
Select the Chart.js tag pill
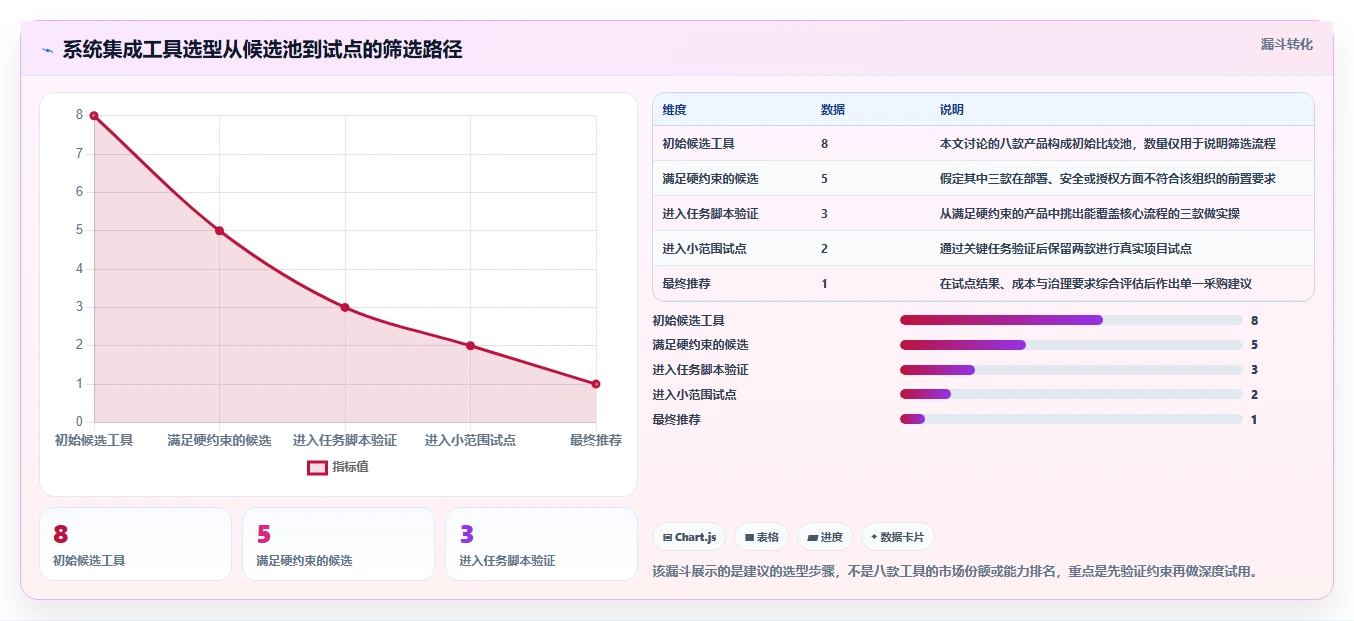coord(690,537)
